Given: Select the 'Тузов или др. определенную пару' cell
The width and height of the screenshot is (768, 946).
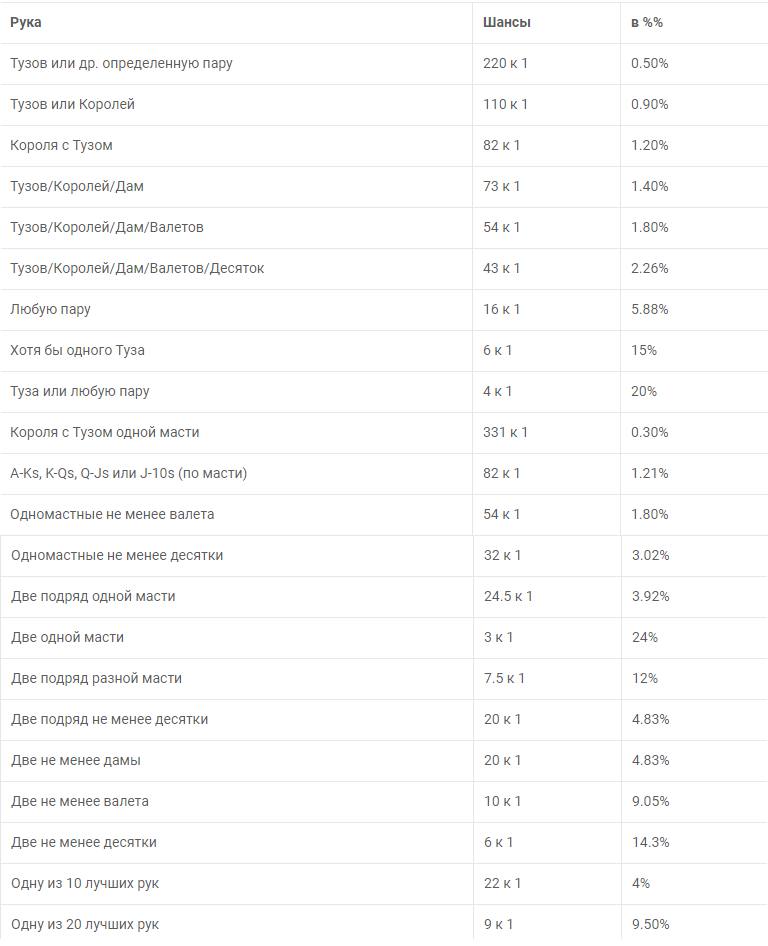Looking at the screenshot, I should coord(121,63).
